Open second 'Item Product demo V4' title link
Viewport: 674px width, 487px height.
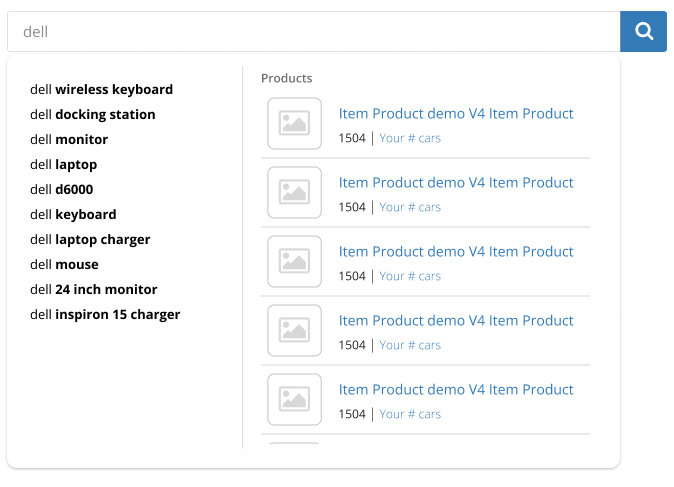pyautogui.click(x=456, y=183)
